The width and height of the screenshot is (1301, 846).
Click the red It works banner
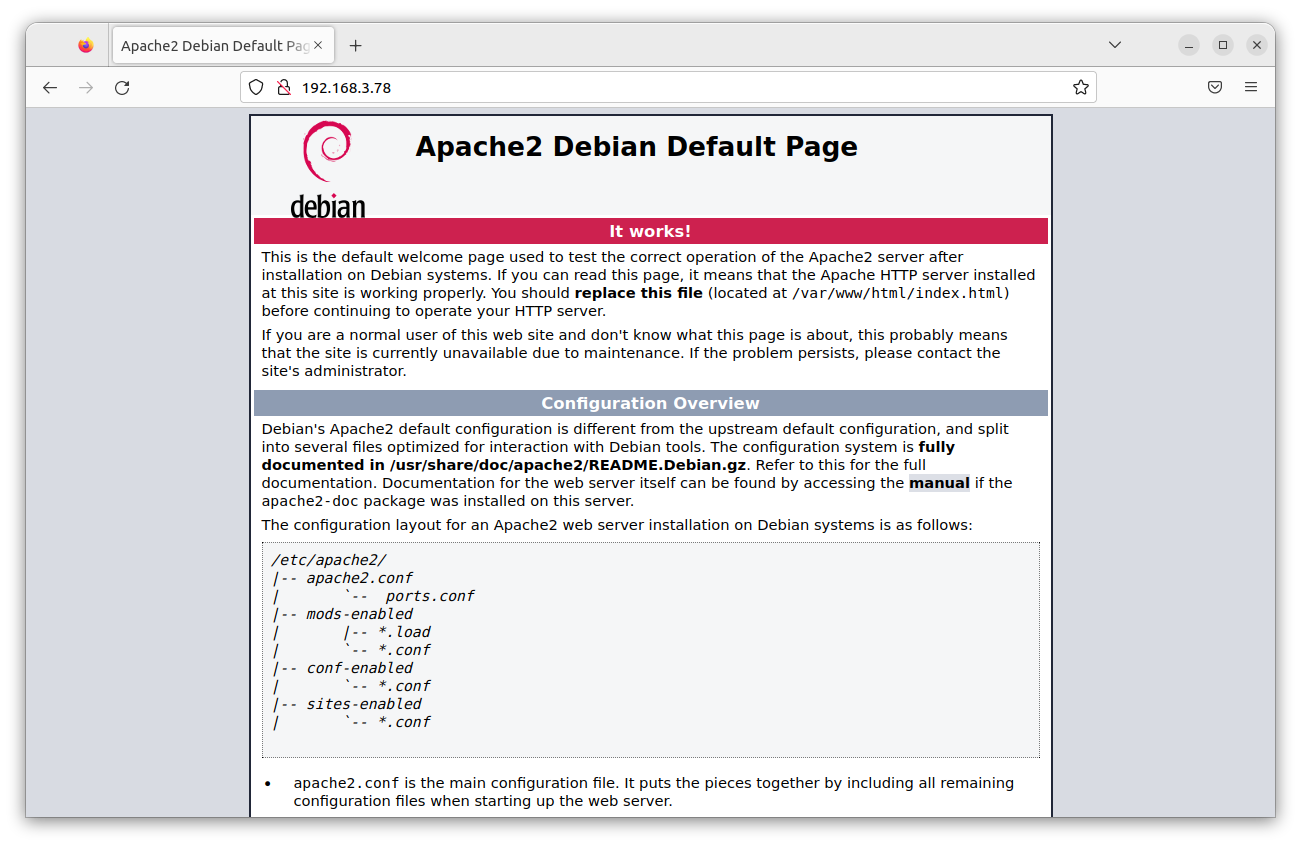point(650,230)
